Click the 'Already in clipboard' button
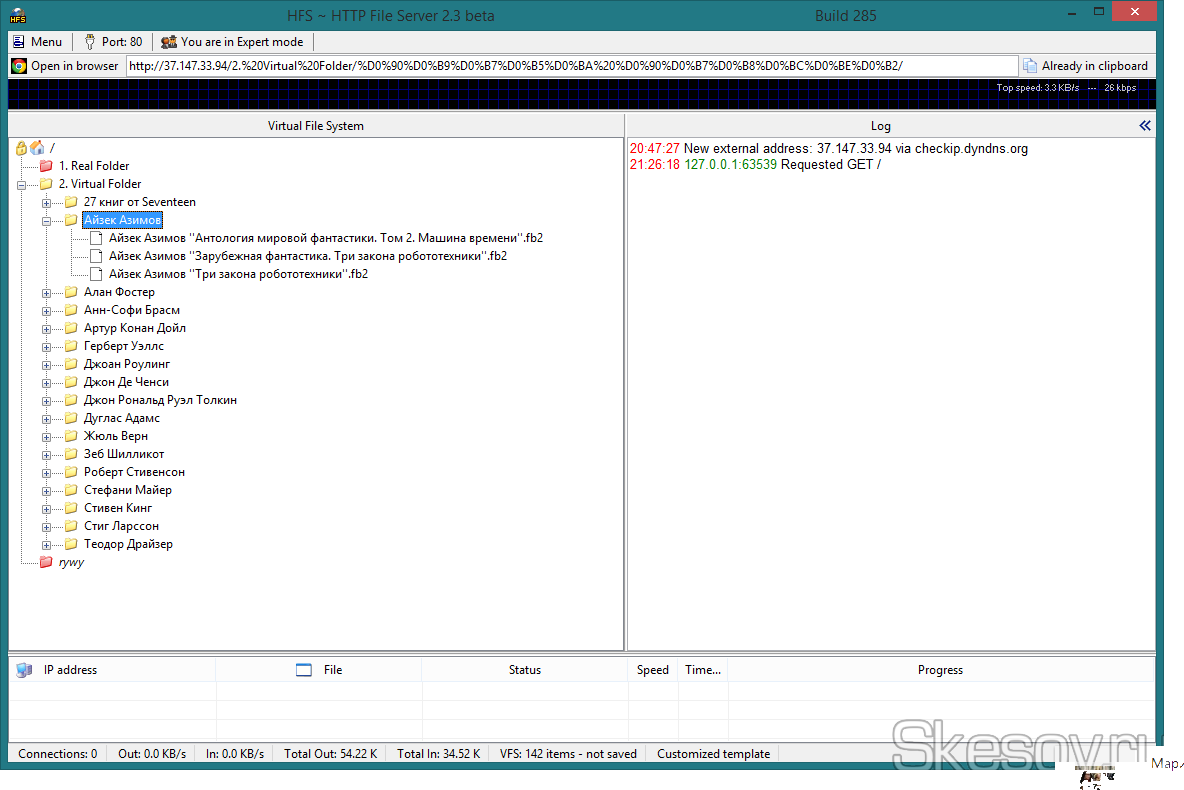Image resolution: width=1184 pixels, height=790 pixels. point(1086,66)
